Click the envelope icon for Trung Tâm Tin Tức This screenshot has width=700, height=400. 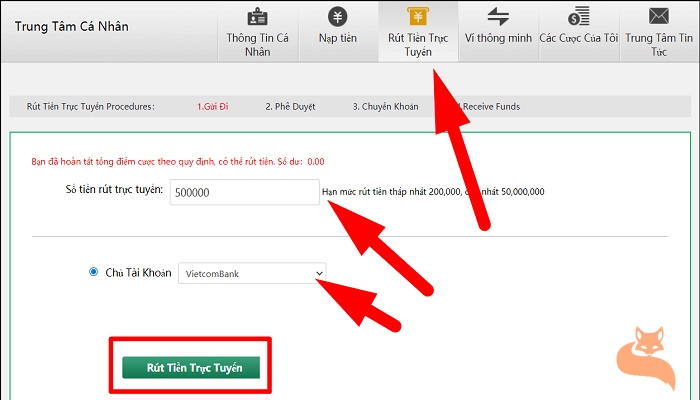tap(658, 17)
